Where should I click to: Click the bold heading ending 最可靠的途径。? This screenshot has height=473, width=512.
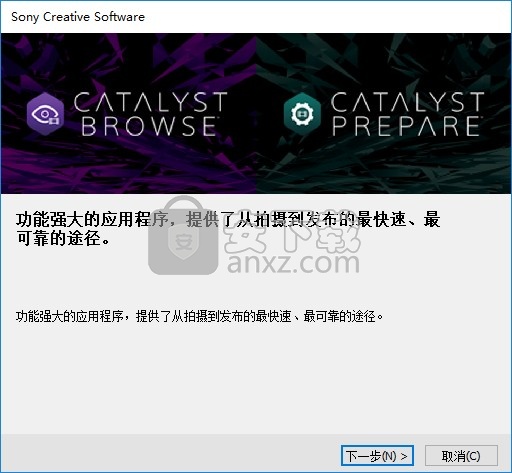pyautogui.click(x=228, y=229)
